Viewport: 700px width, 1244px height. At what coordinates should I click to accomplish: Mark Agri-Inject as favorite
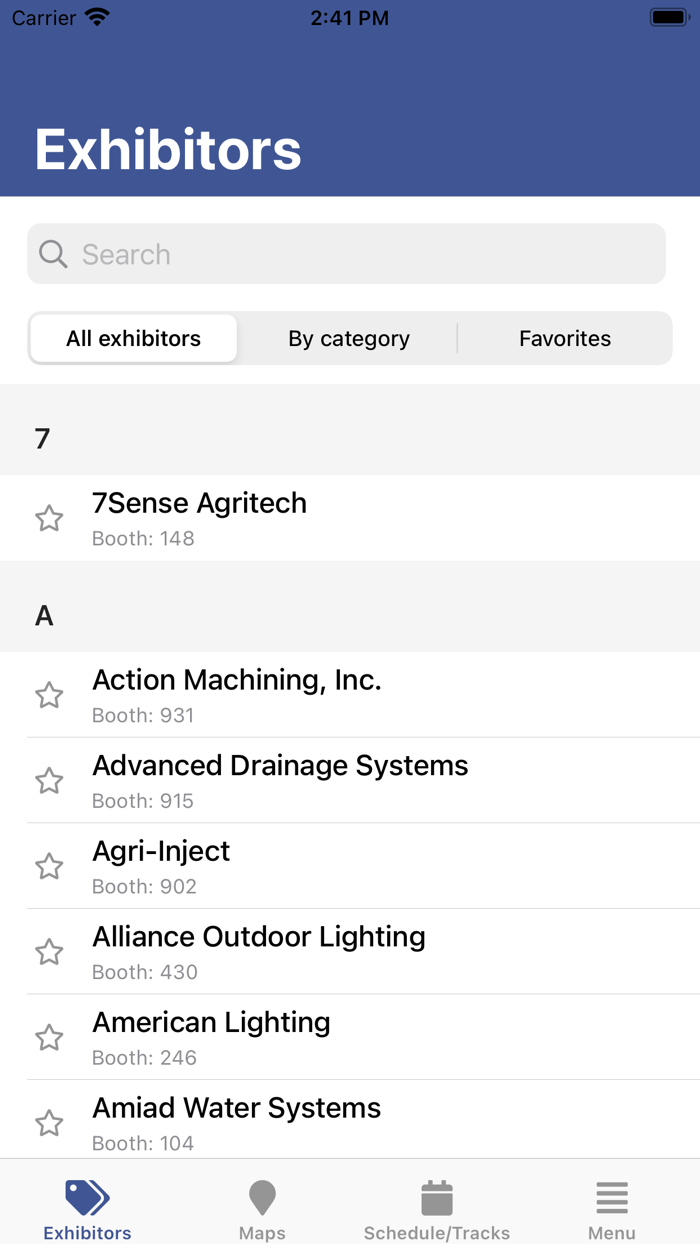click(x=49, y=866)
